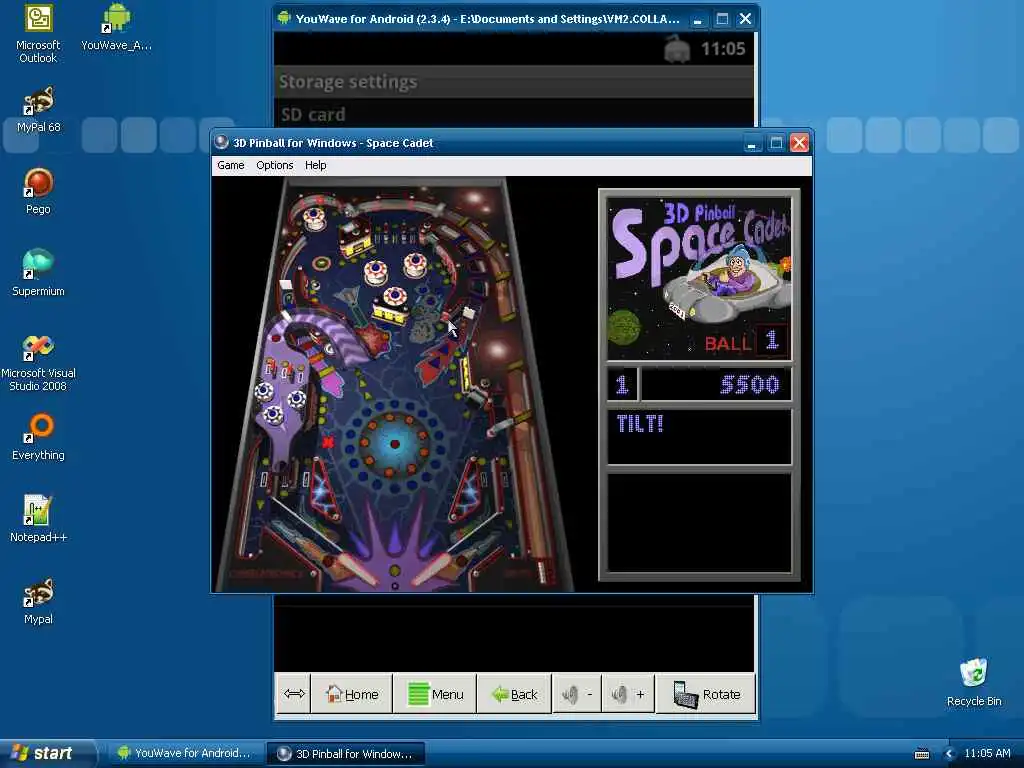Click the Android notification icon in YouWave
Viewport: 1024px width, 768px height.
pyautogui.click(x=677, y=49)
